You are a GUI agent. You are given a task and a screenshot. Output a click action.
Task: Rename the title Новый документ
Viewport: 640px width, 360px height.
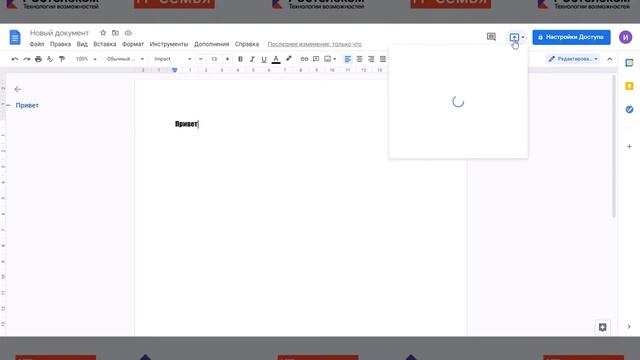point(59,33)
